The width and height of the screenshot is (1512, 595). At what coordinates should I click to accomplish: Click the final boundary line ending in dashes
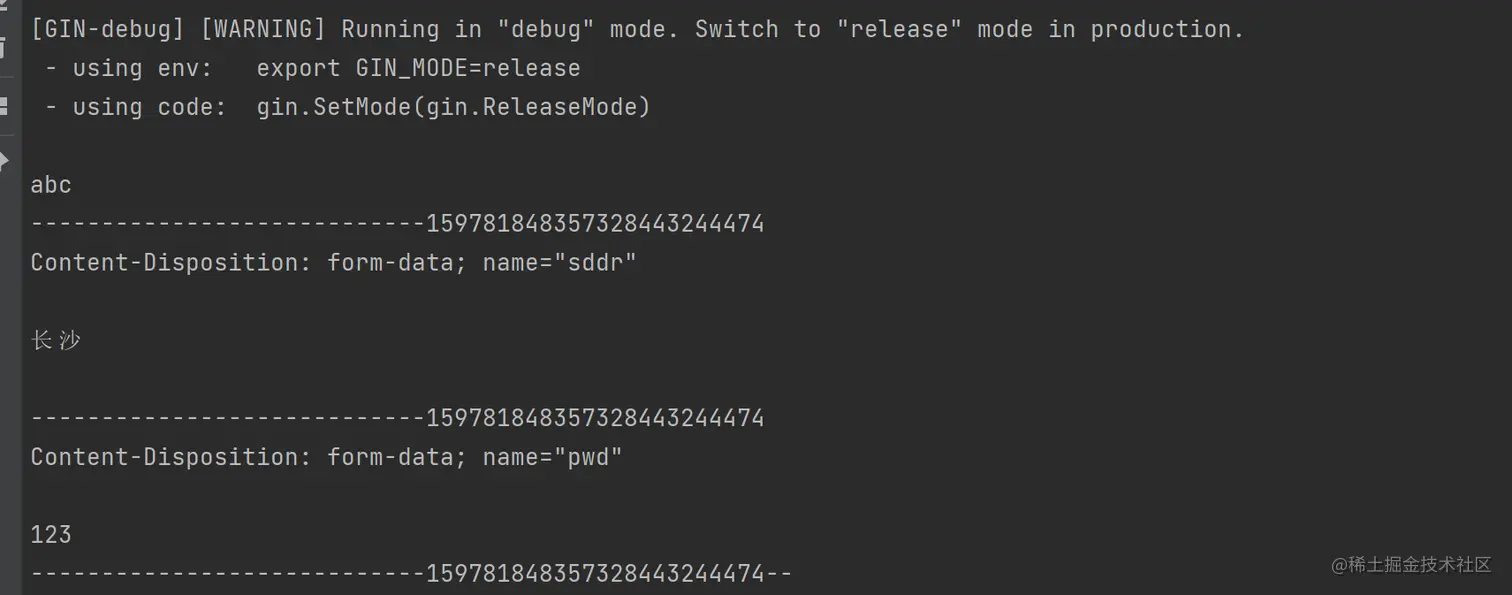click(x=411, y=574)
